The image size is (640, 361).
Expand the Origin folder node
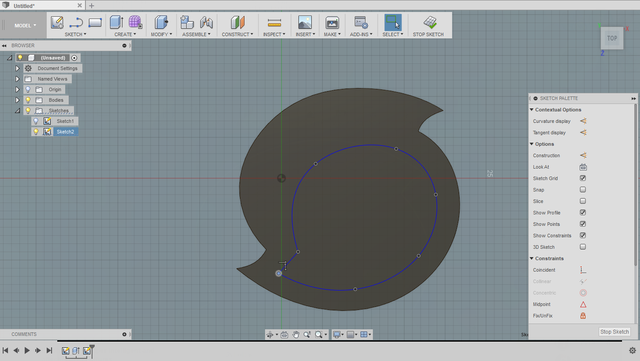pos(17,89)
